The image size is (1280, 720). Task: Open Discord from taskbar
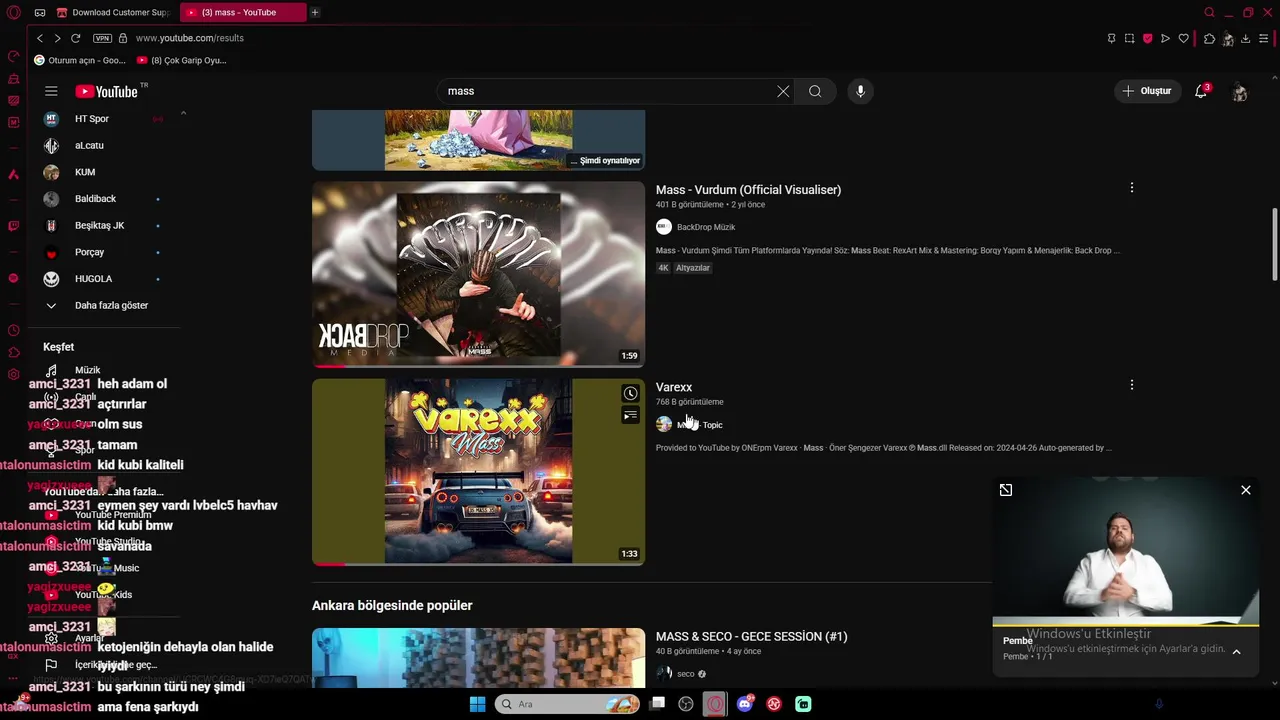745,704
